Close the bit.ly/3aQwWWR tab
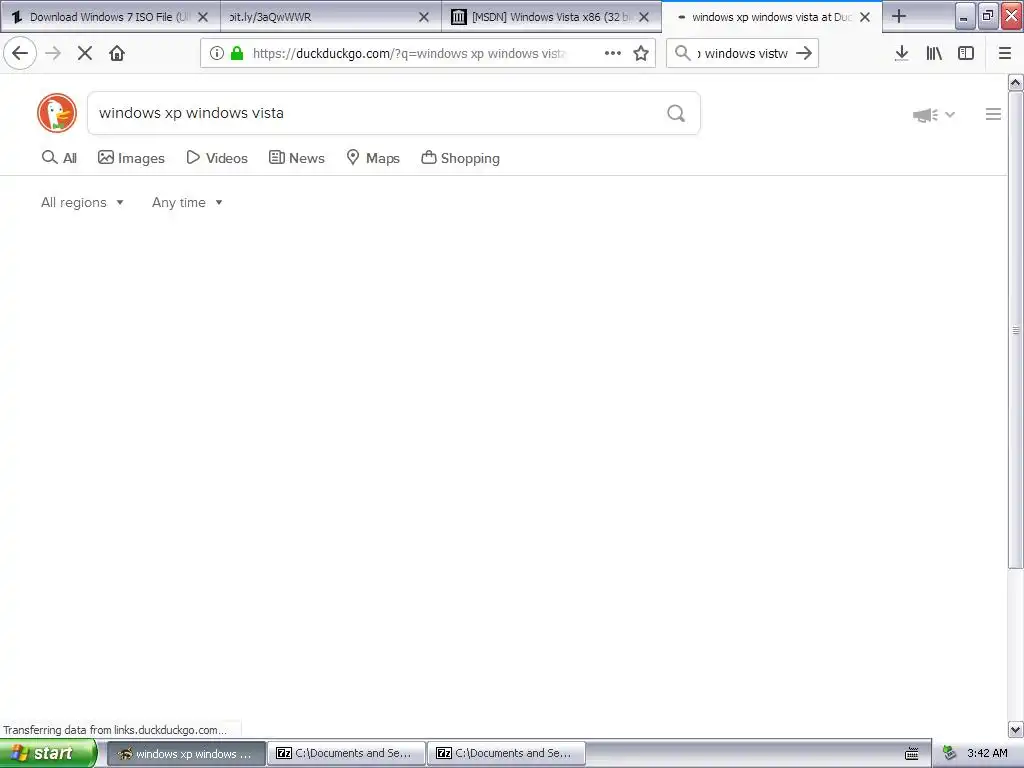 tap(424, 17)
